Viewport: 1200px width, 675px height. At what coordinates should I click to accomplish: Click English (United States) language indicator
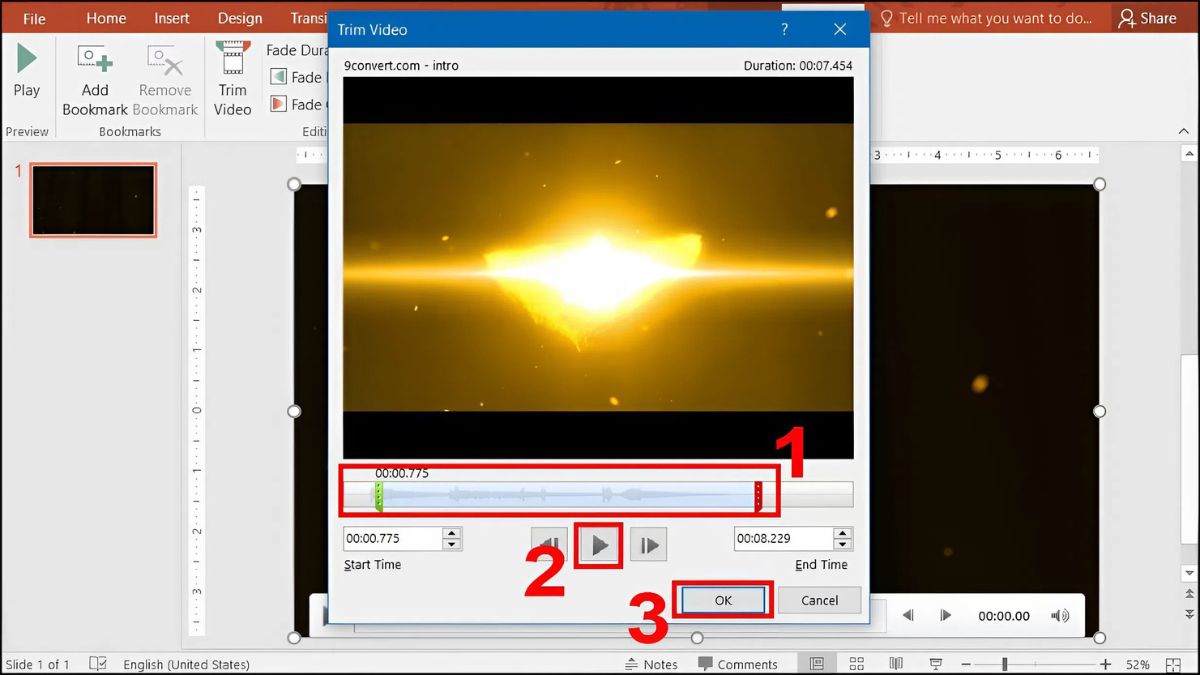coord(186,664)
